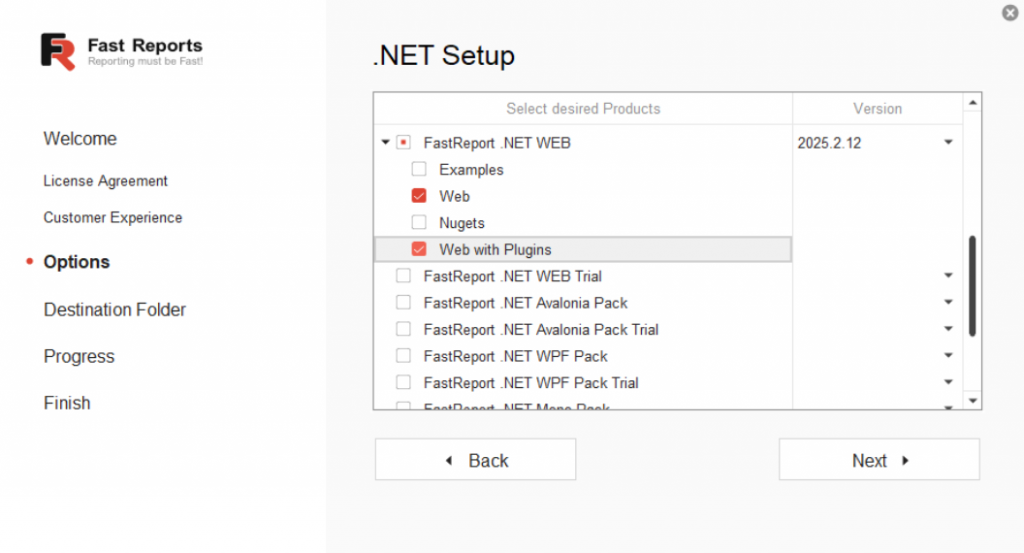
Task: Click scrollbar up arrow in product list
Action: (x=973, y=104)
